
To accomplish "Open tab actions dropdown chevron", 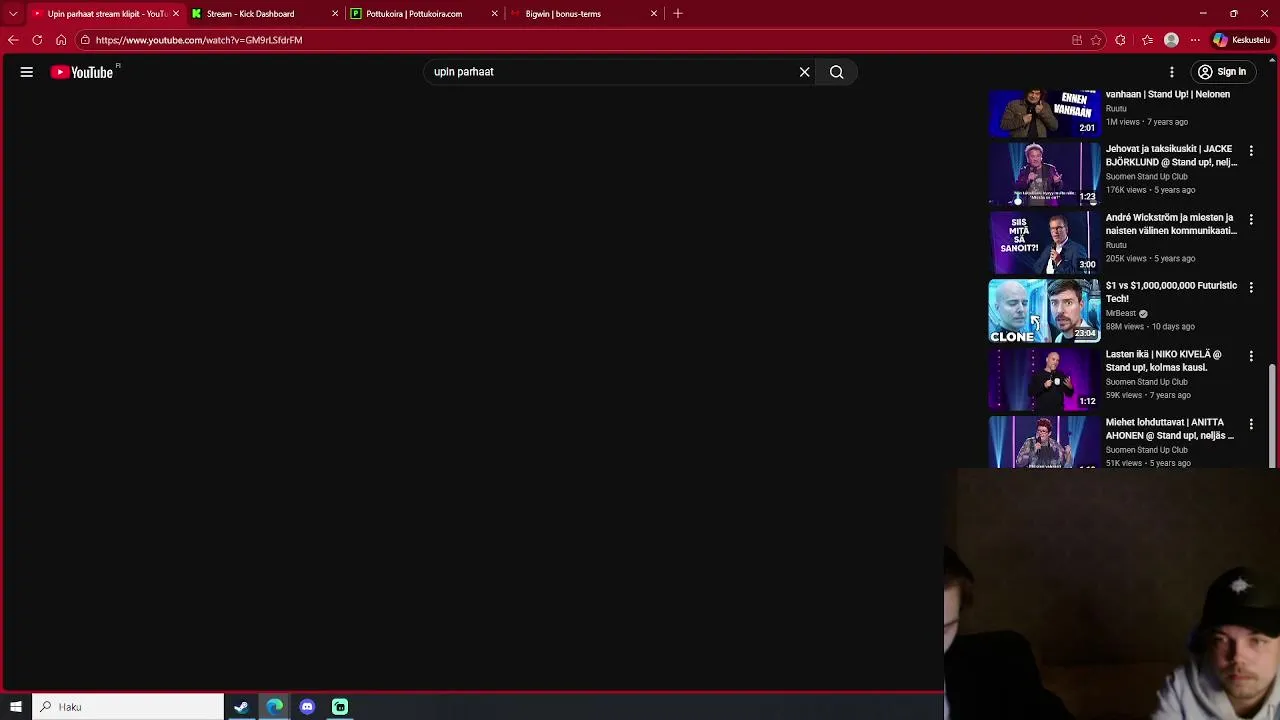I will [13, 14].
